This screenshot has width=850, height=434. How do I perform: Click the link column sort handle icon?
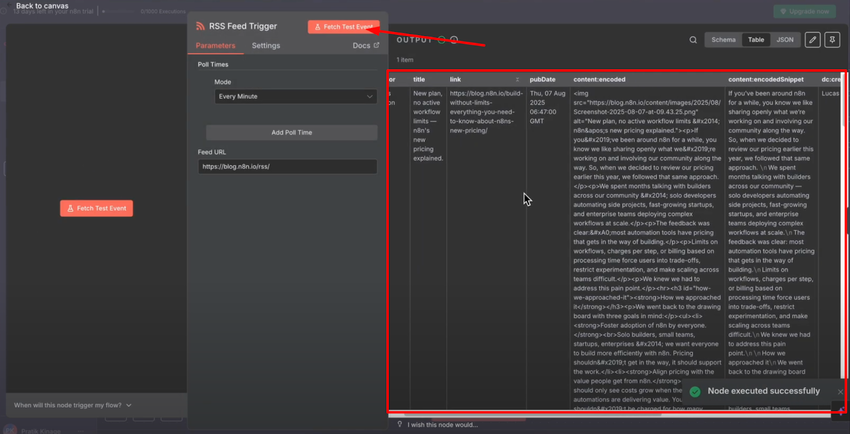517,80
